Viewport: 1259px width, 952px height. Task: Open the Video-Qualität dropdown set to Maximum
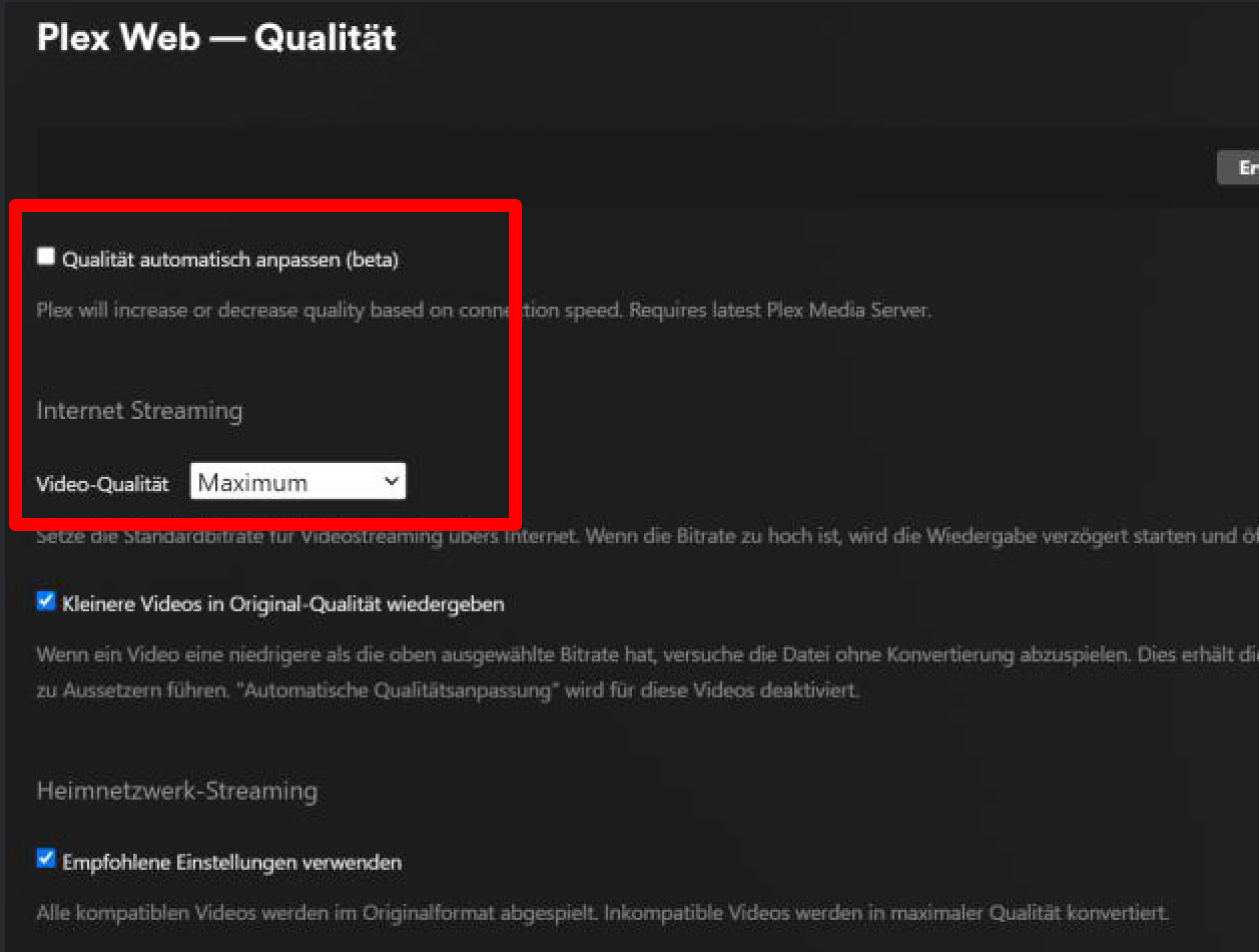point(297,482)
